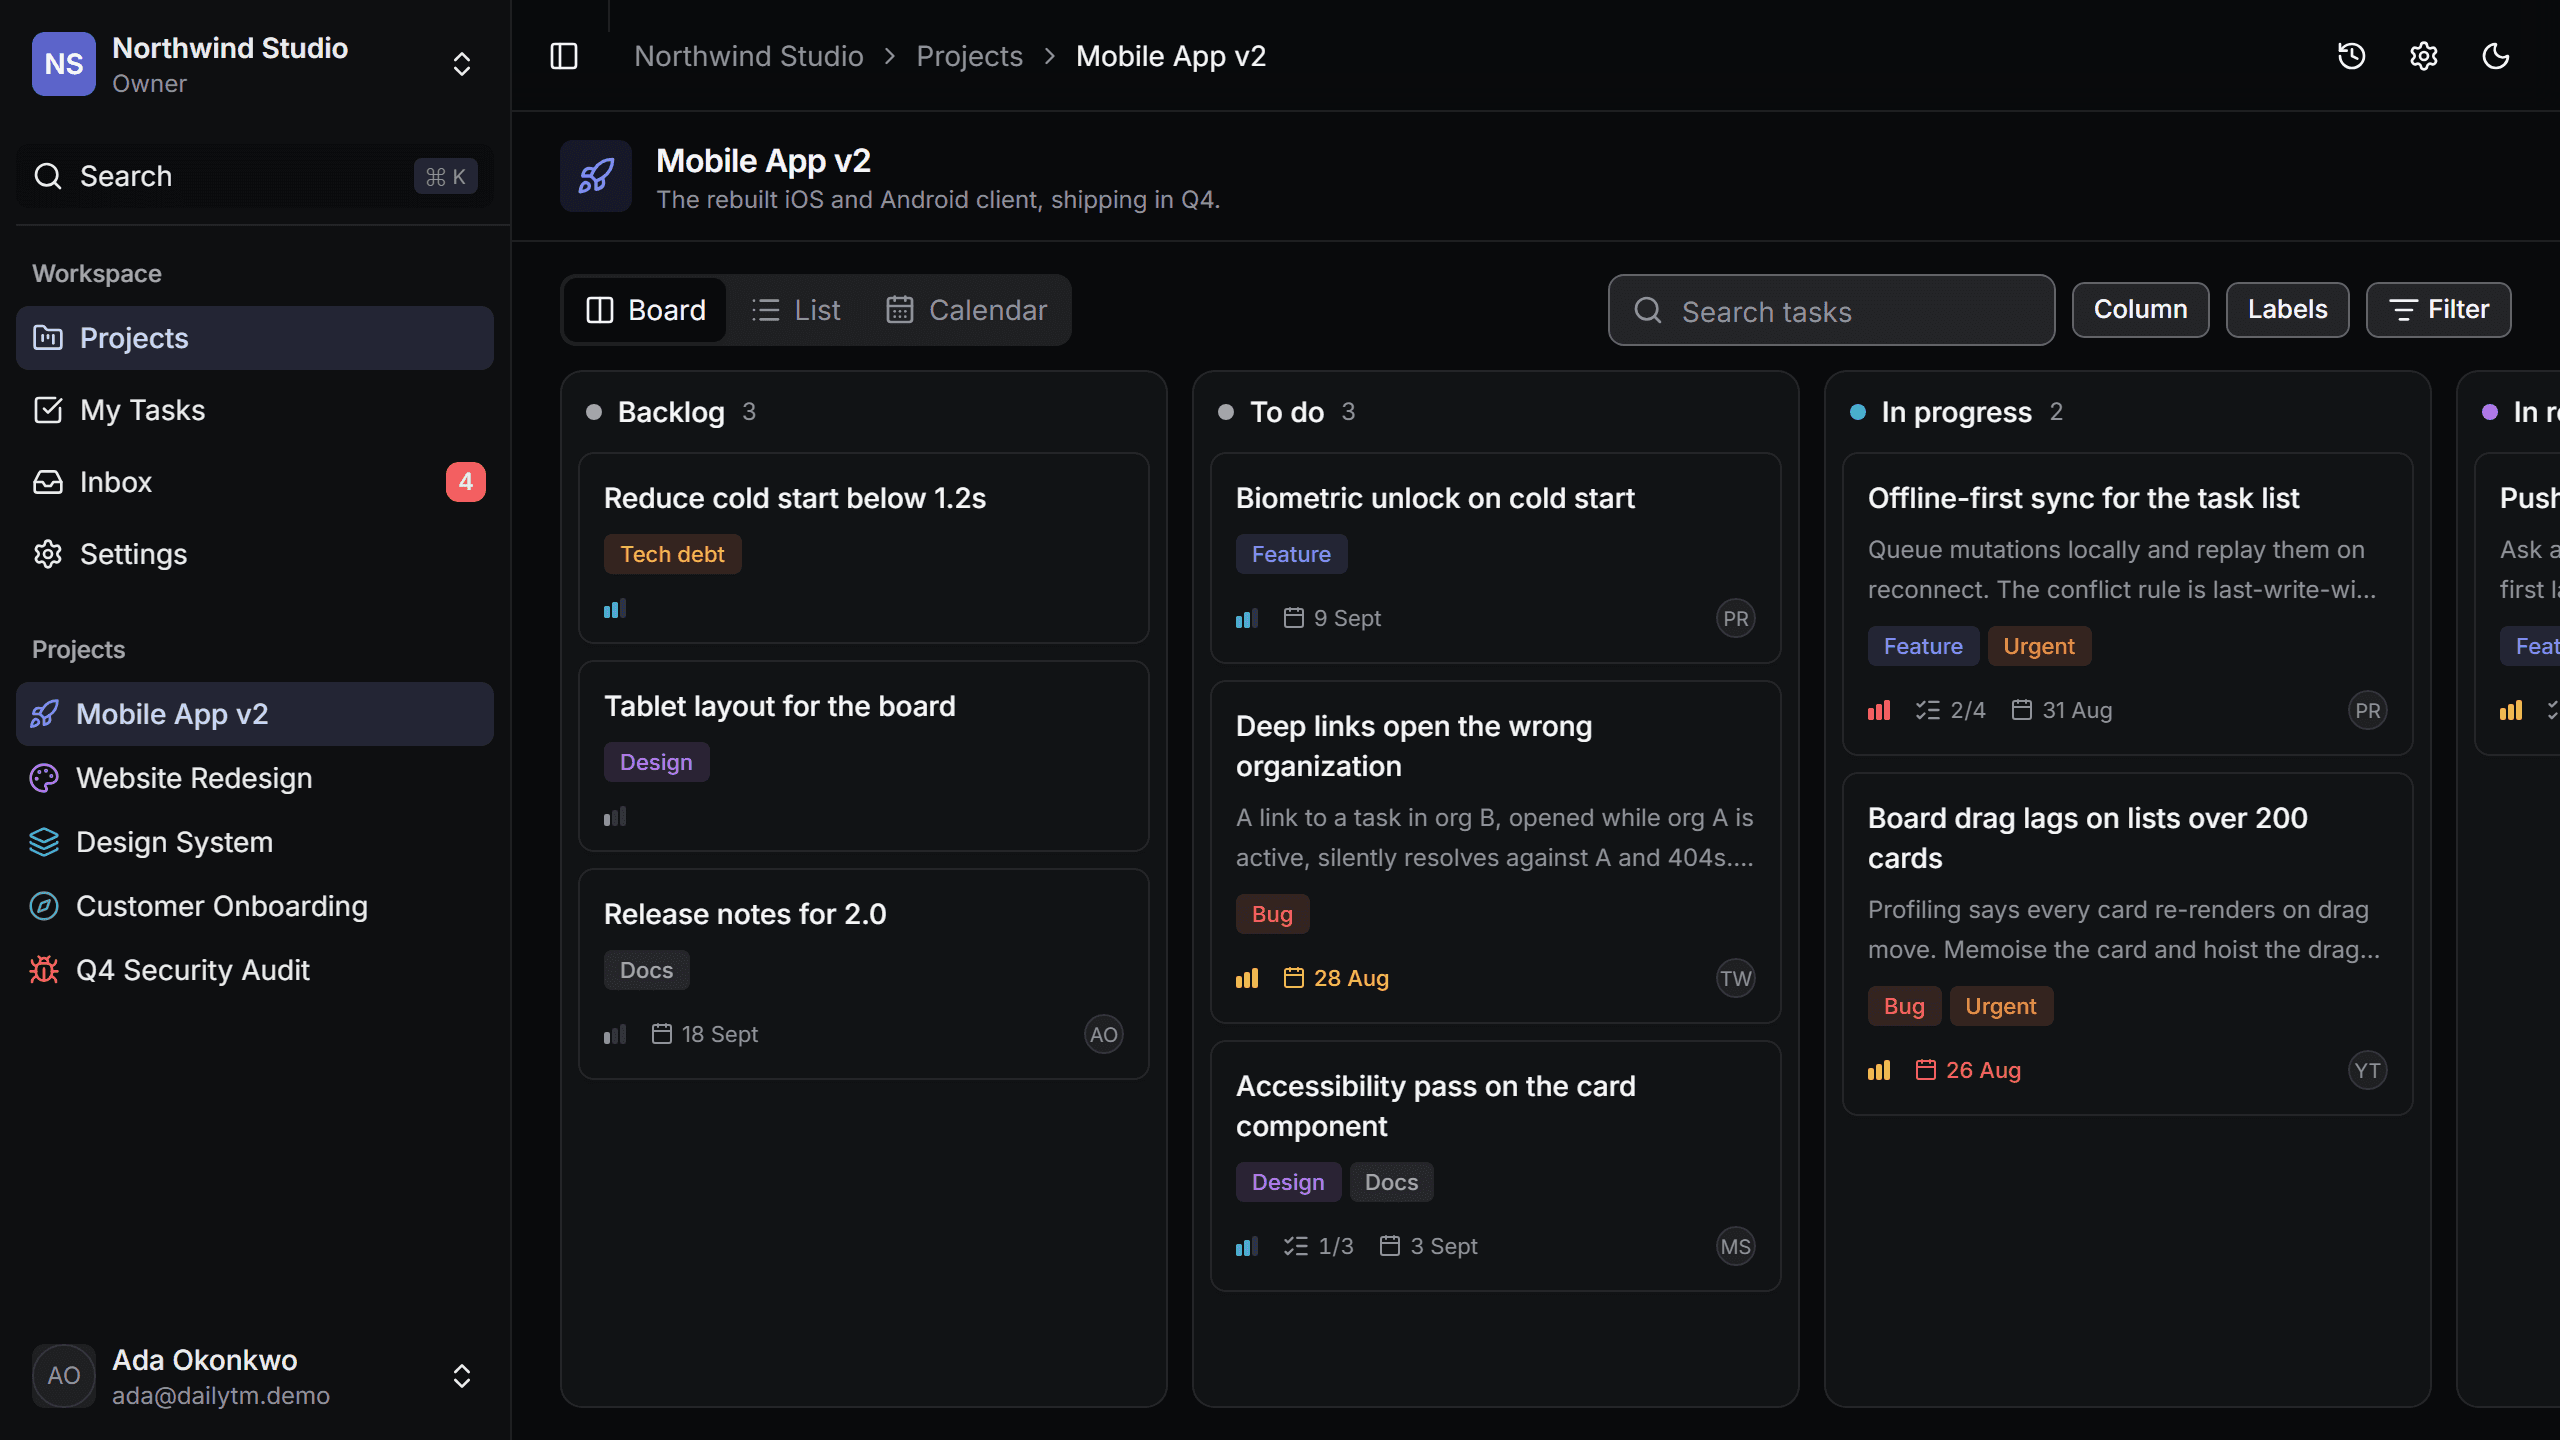Open the Q4 Security Audit project
The image size is (2560, 1440).
tap(255, 970)
